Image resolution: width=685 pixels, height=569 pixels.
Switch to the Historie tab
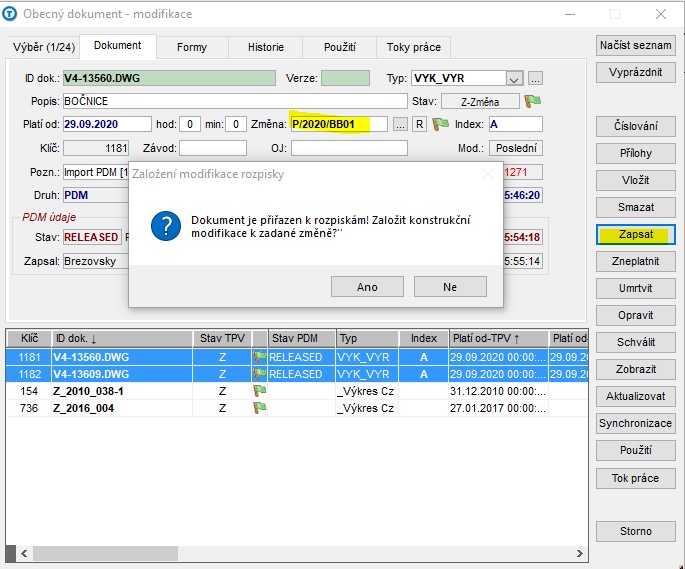point(266,47)
